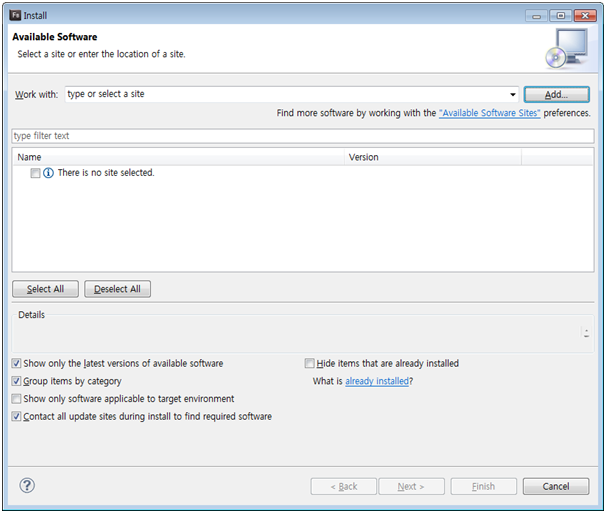Open the Work with site dropdown arrow
The height and width of the screenshot is (513, 606).
[512, 94]
